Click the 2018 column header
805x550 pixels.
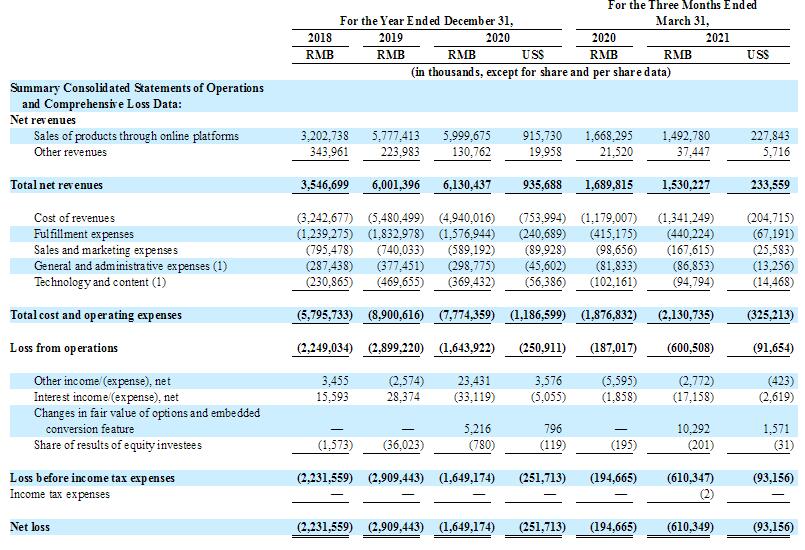(319, 38)
